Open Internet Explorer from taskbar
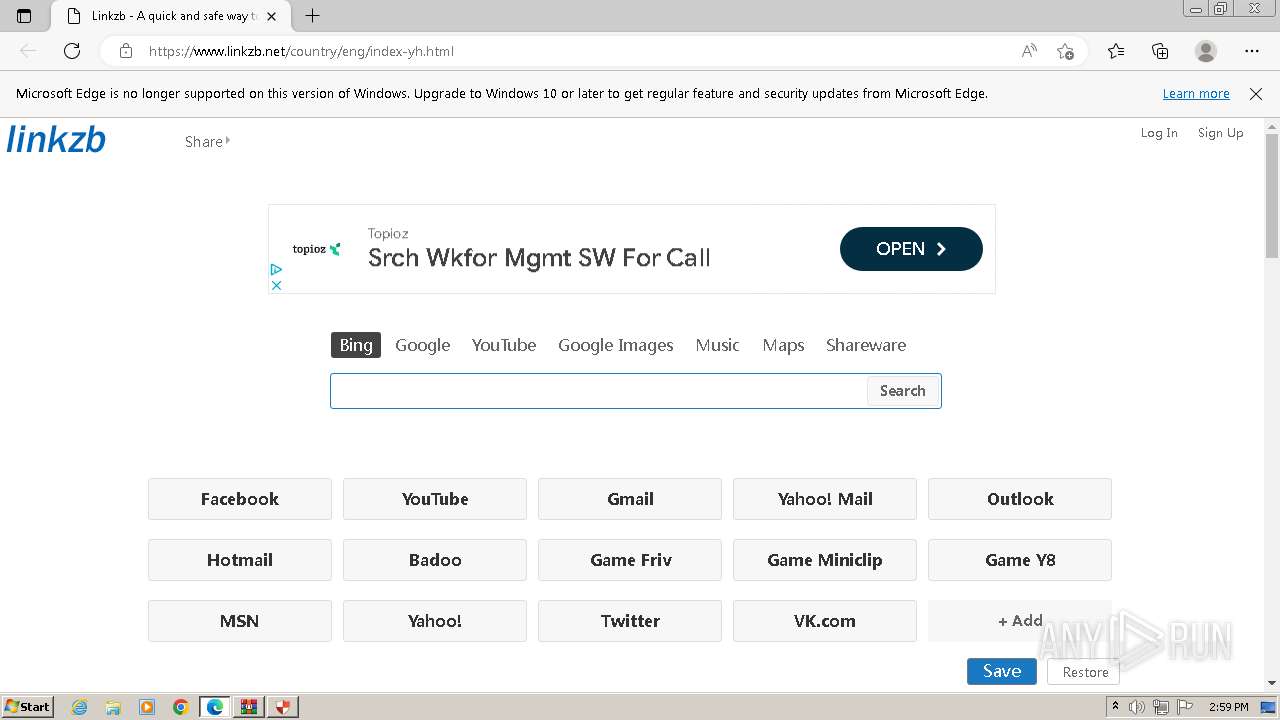 80,707
